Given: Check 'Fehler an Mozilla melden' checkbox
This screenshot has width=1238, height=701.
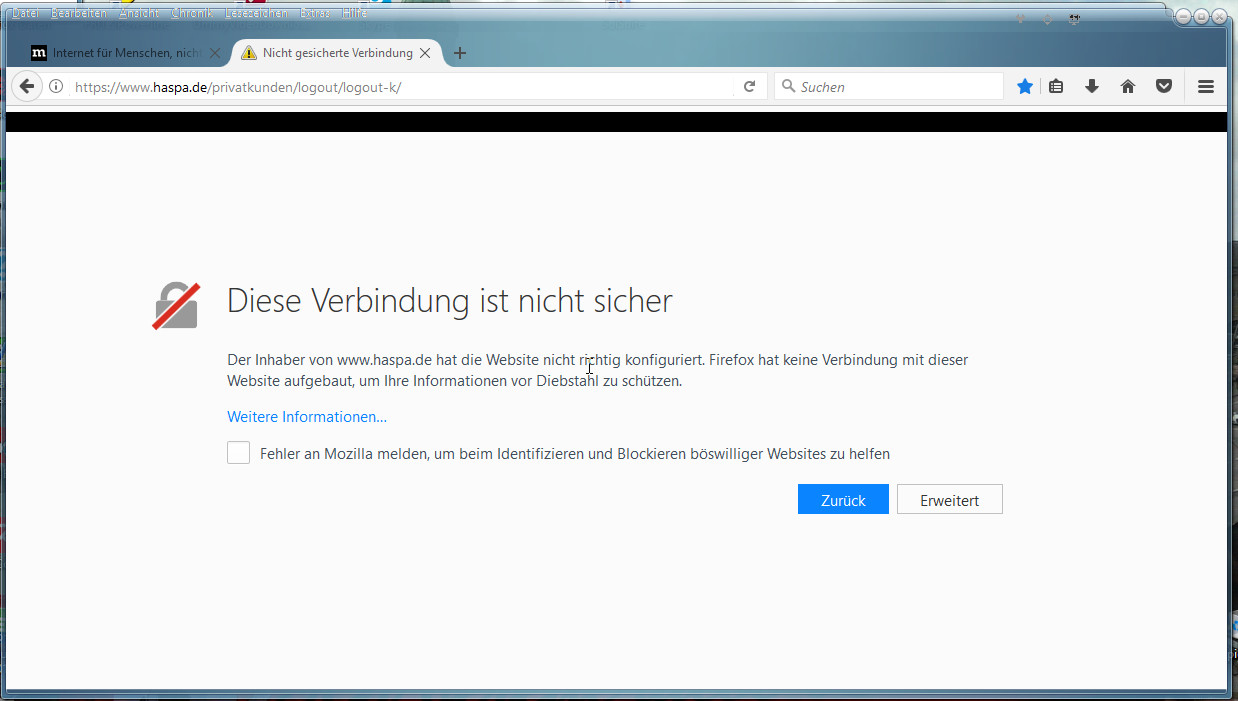Looking at the screenshot, I should [238, 453].
